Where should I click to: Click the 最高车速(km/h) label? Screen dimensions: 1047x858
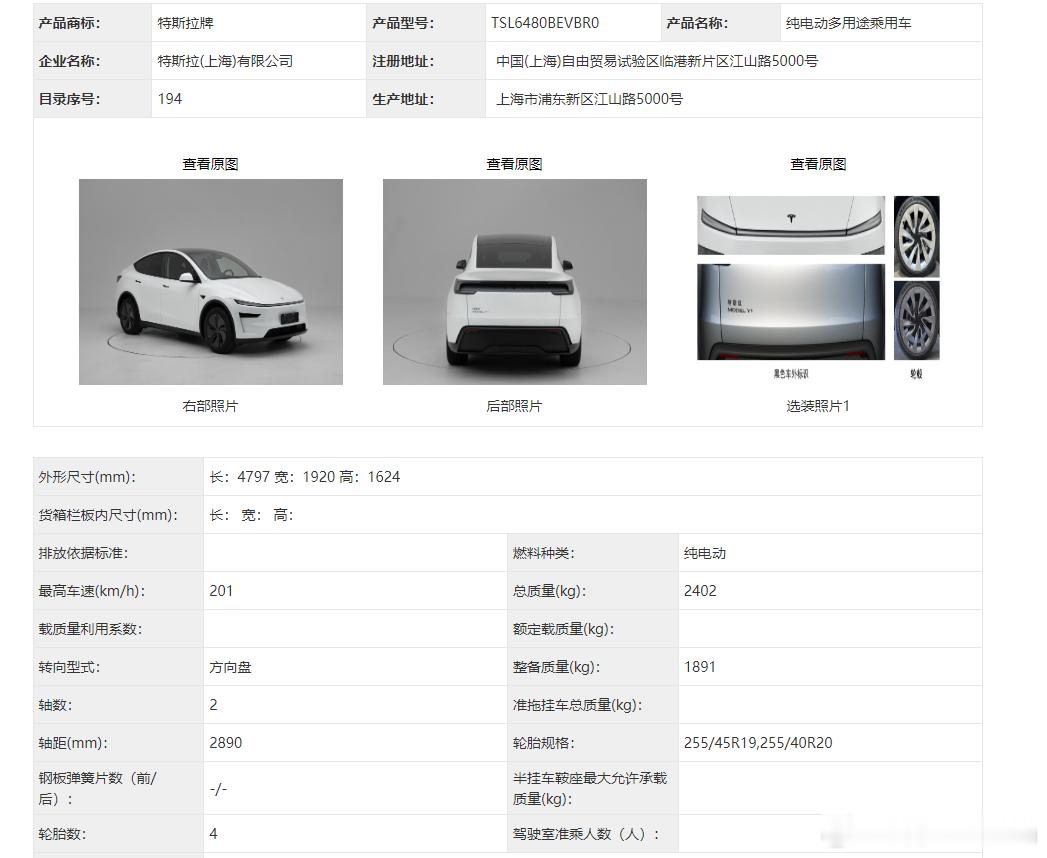pyautogui.click(x=91, y=591)
